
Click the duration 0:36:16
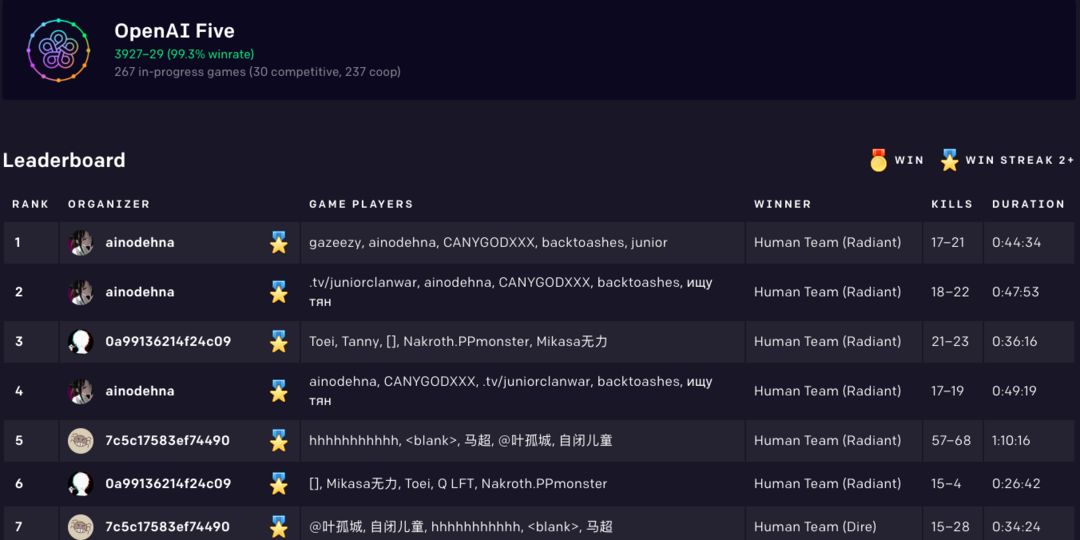1015,342
